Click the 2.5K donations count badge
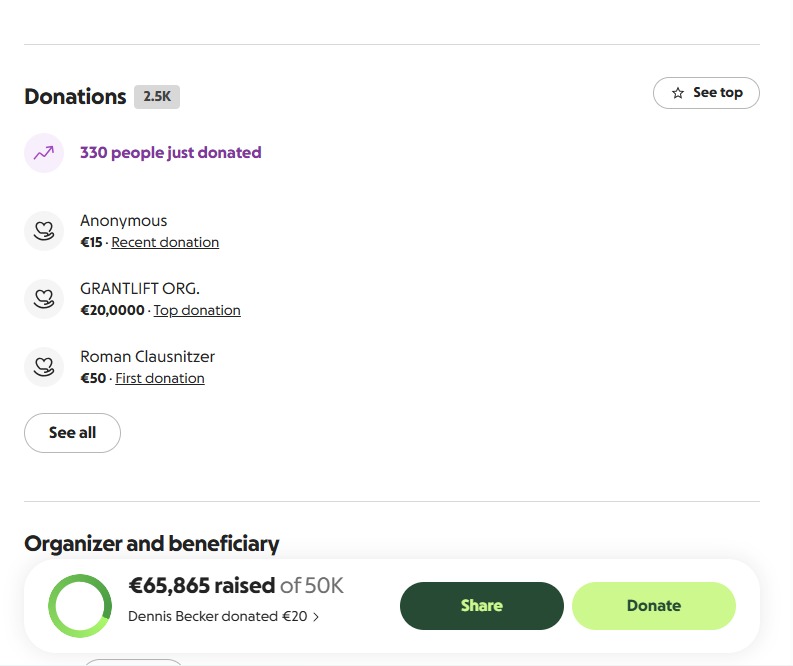 click(x=157, y=97)
